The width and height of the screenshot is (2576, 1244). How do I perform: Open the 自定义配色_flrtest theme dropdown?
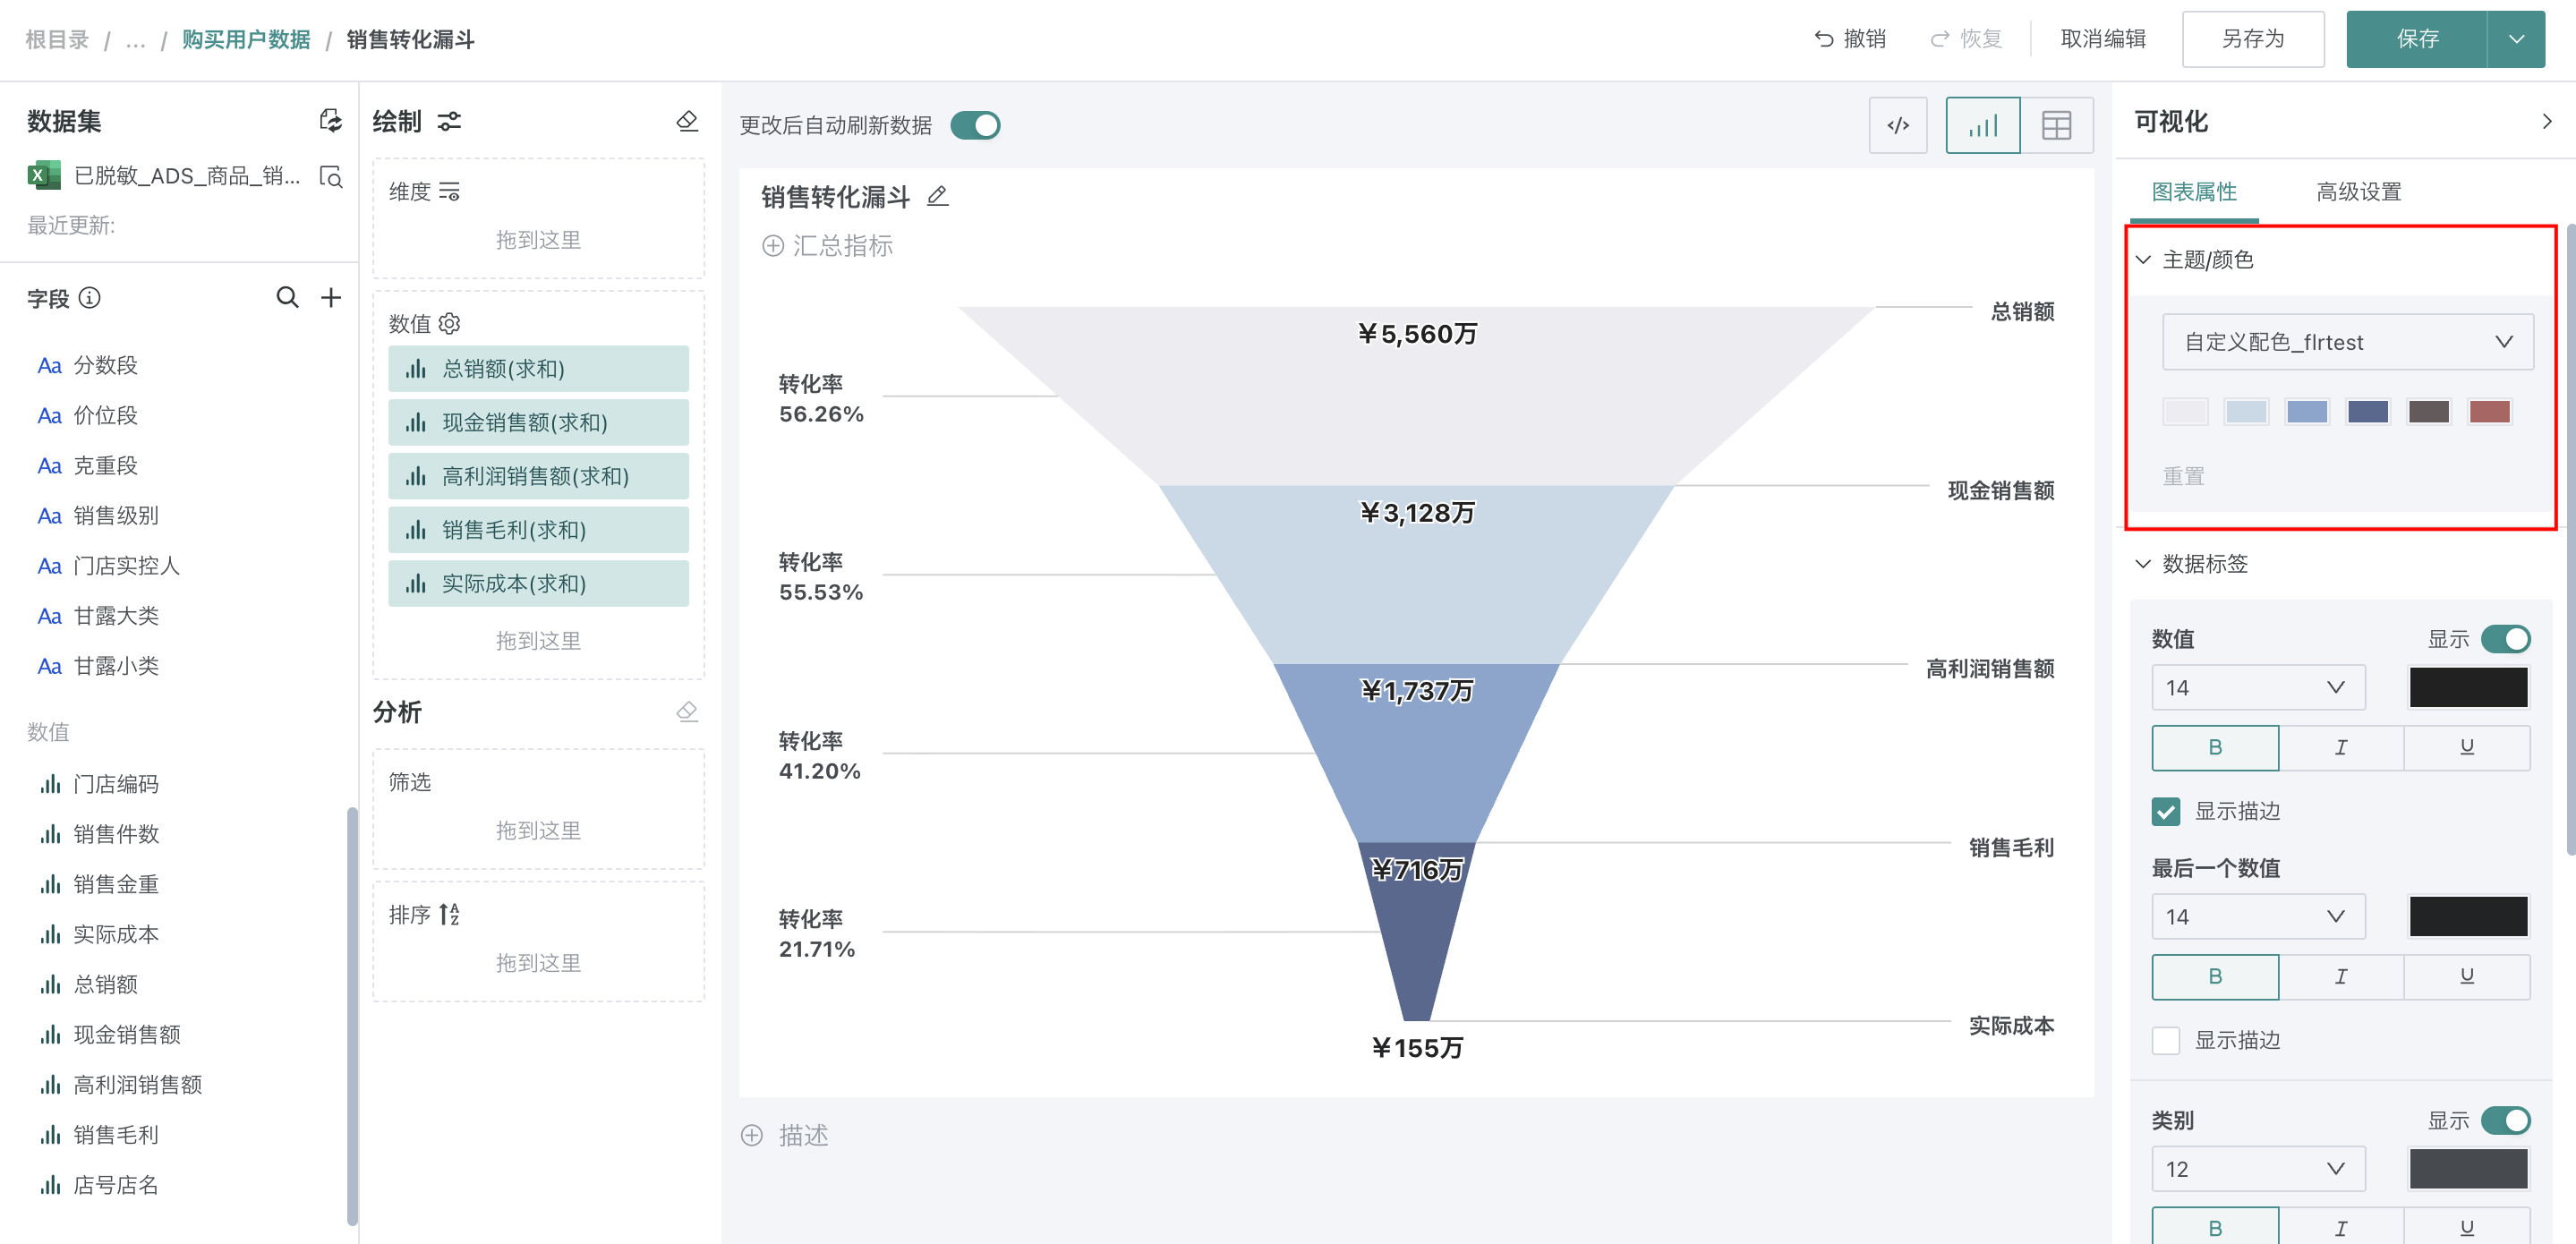click(x=2347, y=342)
